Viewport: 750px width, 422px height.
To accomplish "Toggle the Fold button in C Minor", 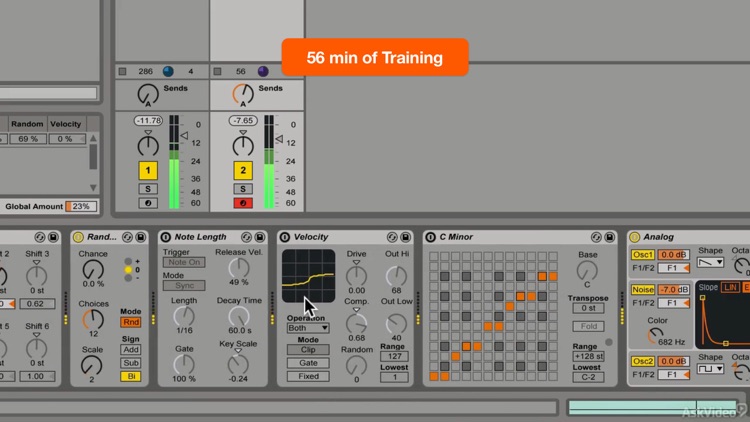I will (588, 326).
